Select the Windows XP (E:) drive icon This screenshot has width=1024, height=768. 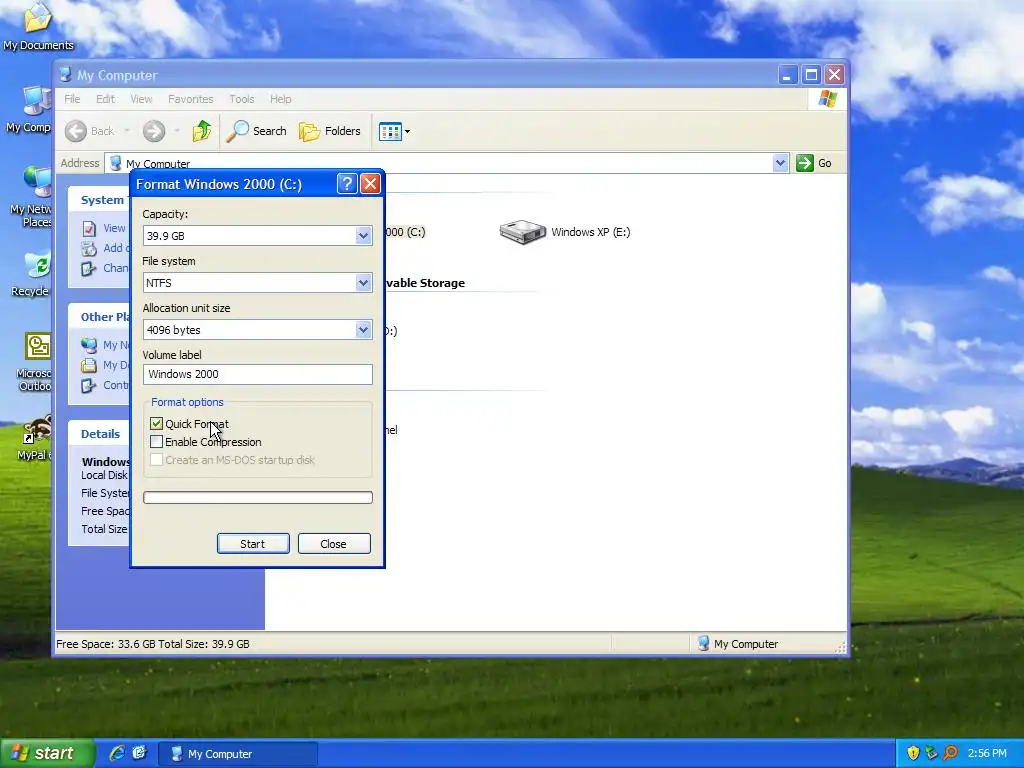(x=522, y=232)
